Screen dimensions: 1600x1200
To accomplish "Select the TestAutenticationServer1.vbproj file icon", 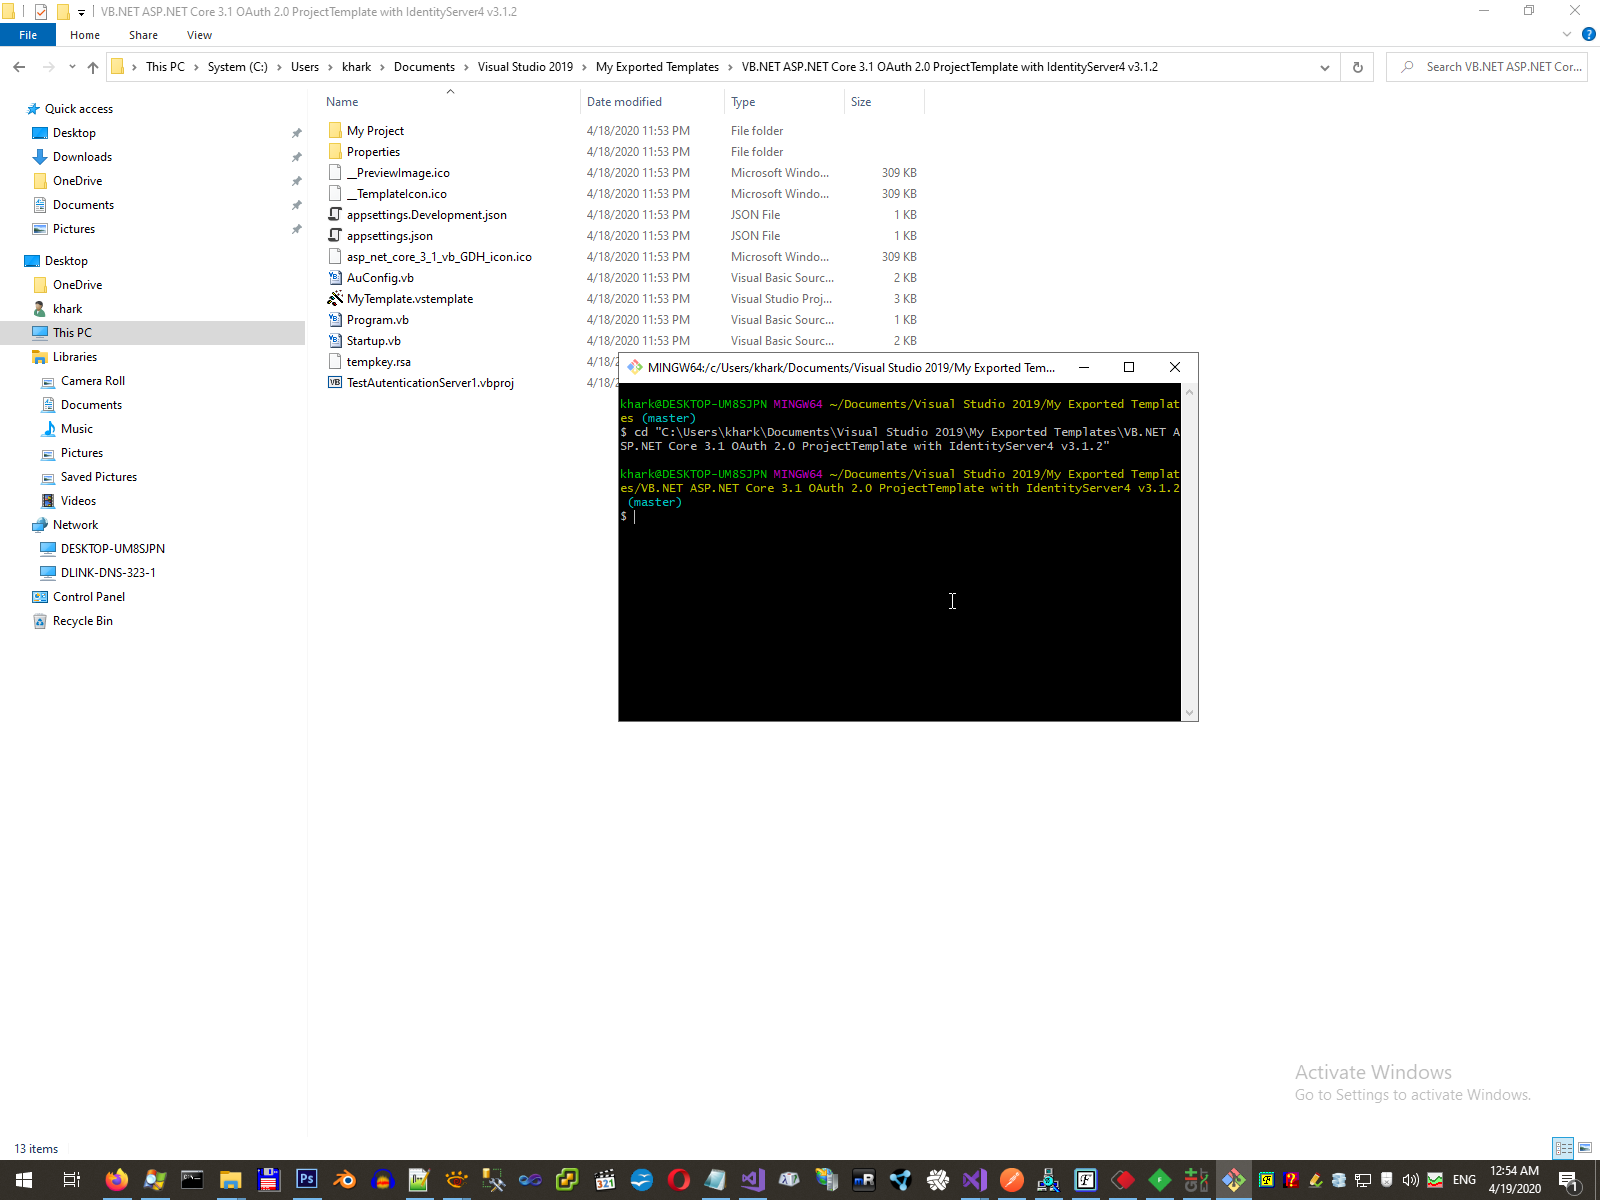I will (x=335, y=383).
